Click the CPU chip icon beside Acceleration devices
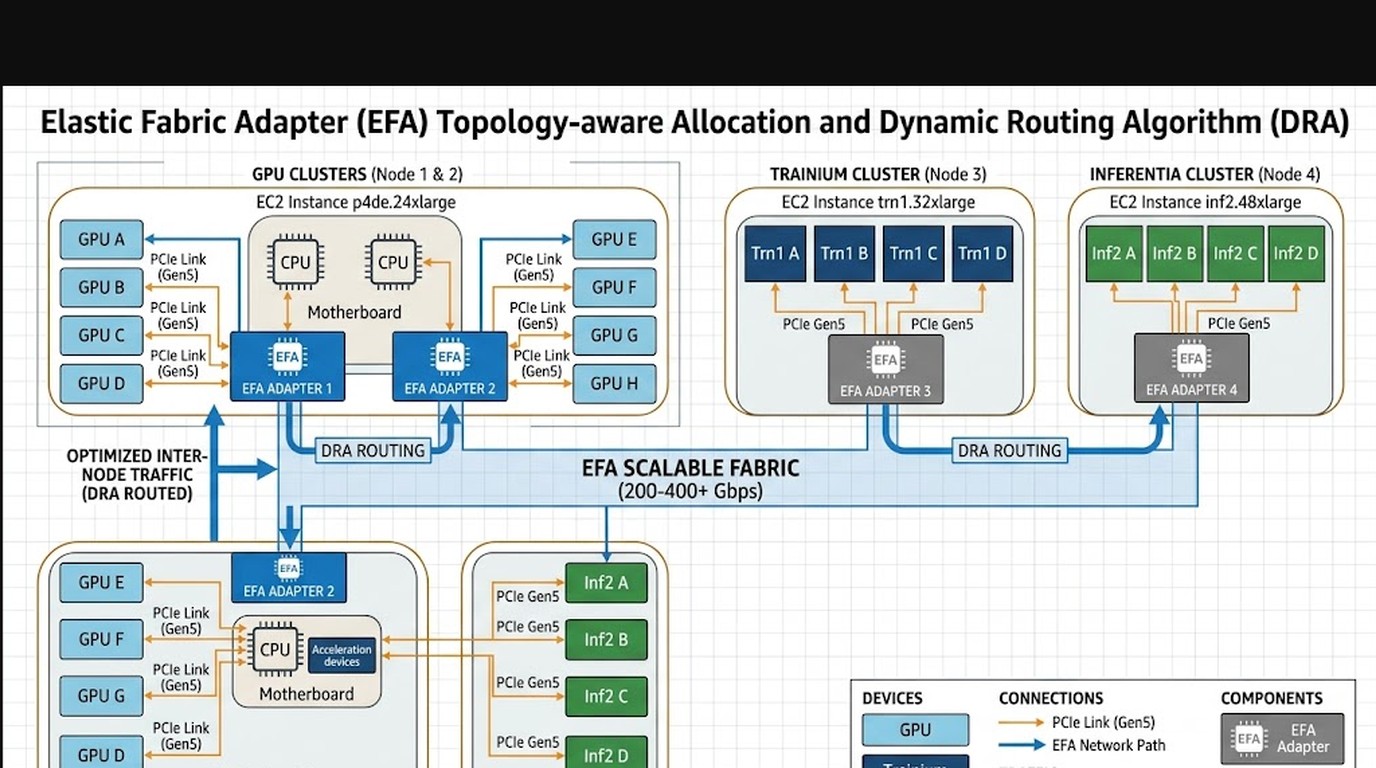The image size is (1376, 768). coord(274,650)
